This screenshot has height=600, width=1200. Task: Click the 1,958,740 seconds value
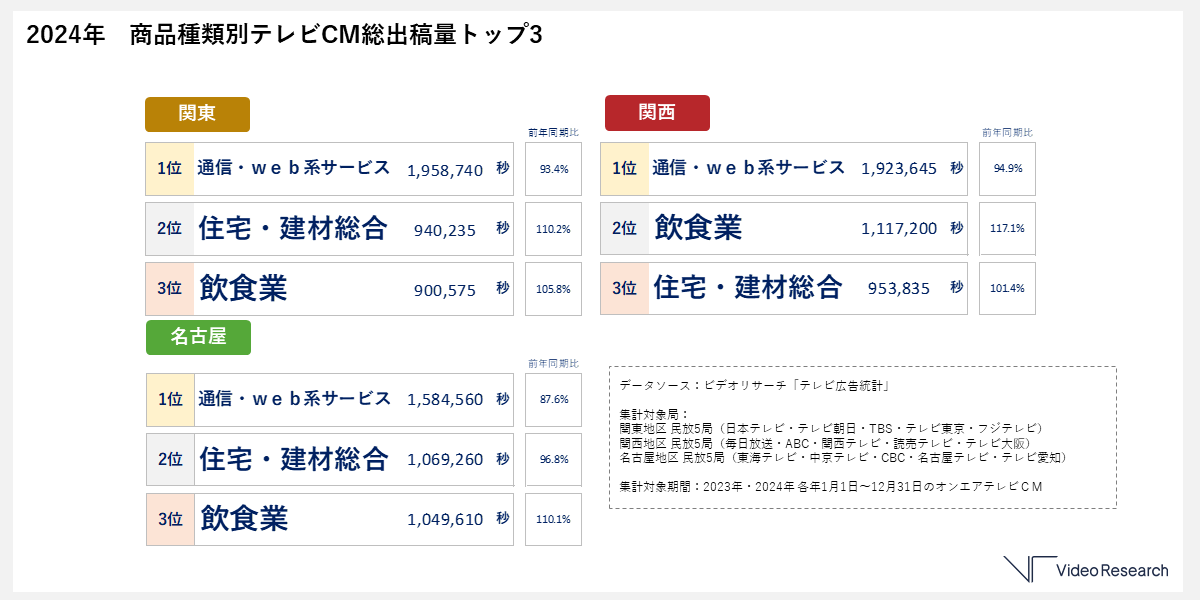click(x=445, y=170)
